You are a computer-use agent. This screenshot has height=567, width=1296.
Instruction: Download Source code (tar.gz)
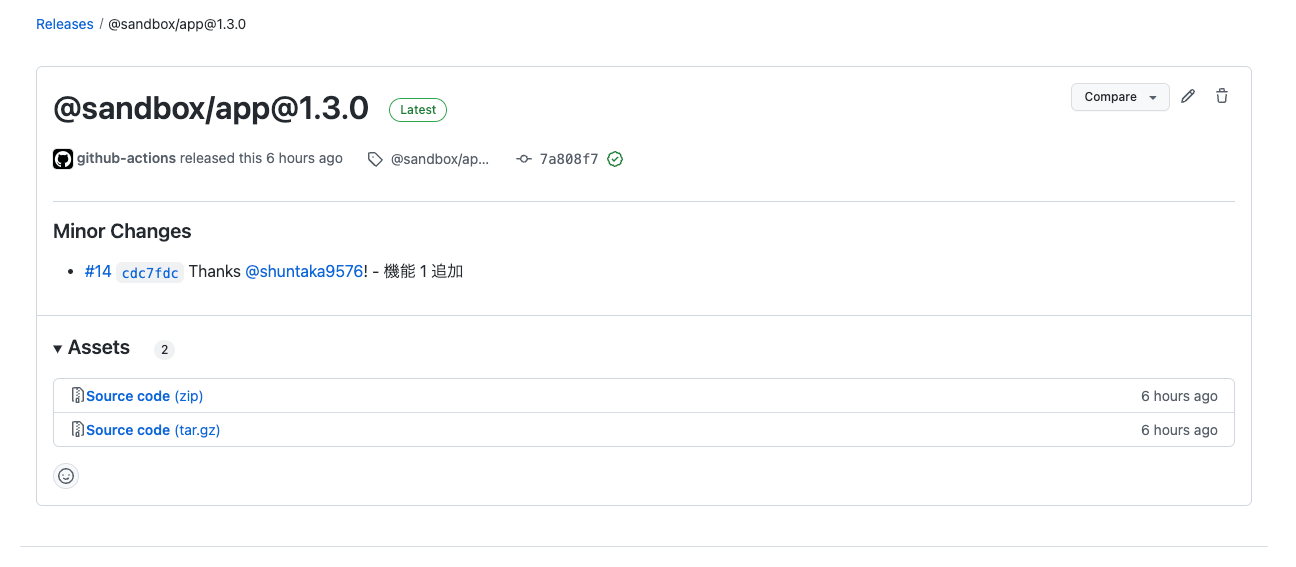153,430
